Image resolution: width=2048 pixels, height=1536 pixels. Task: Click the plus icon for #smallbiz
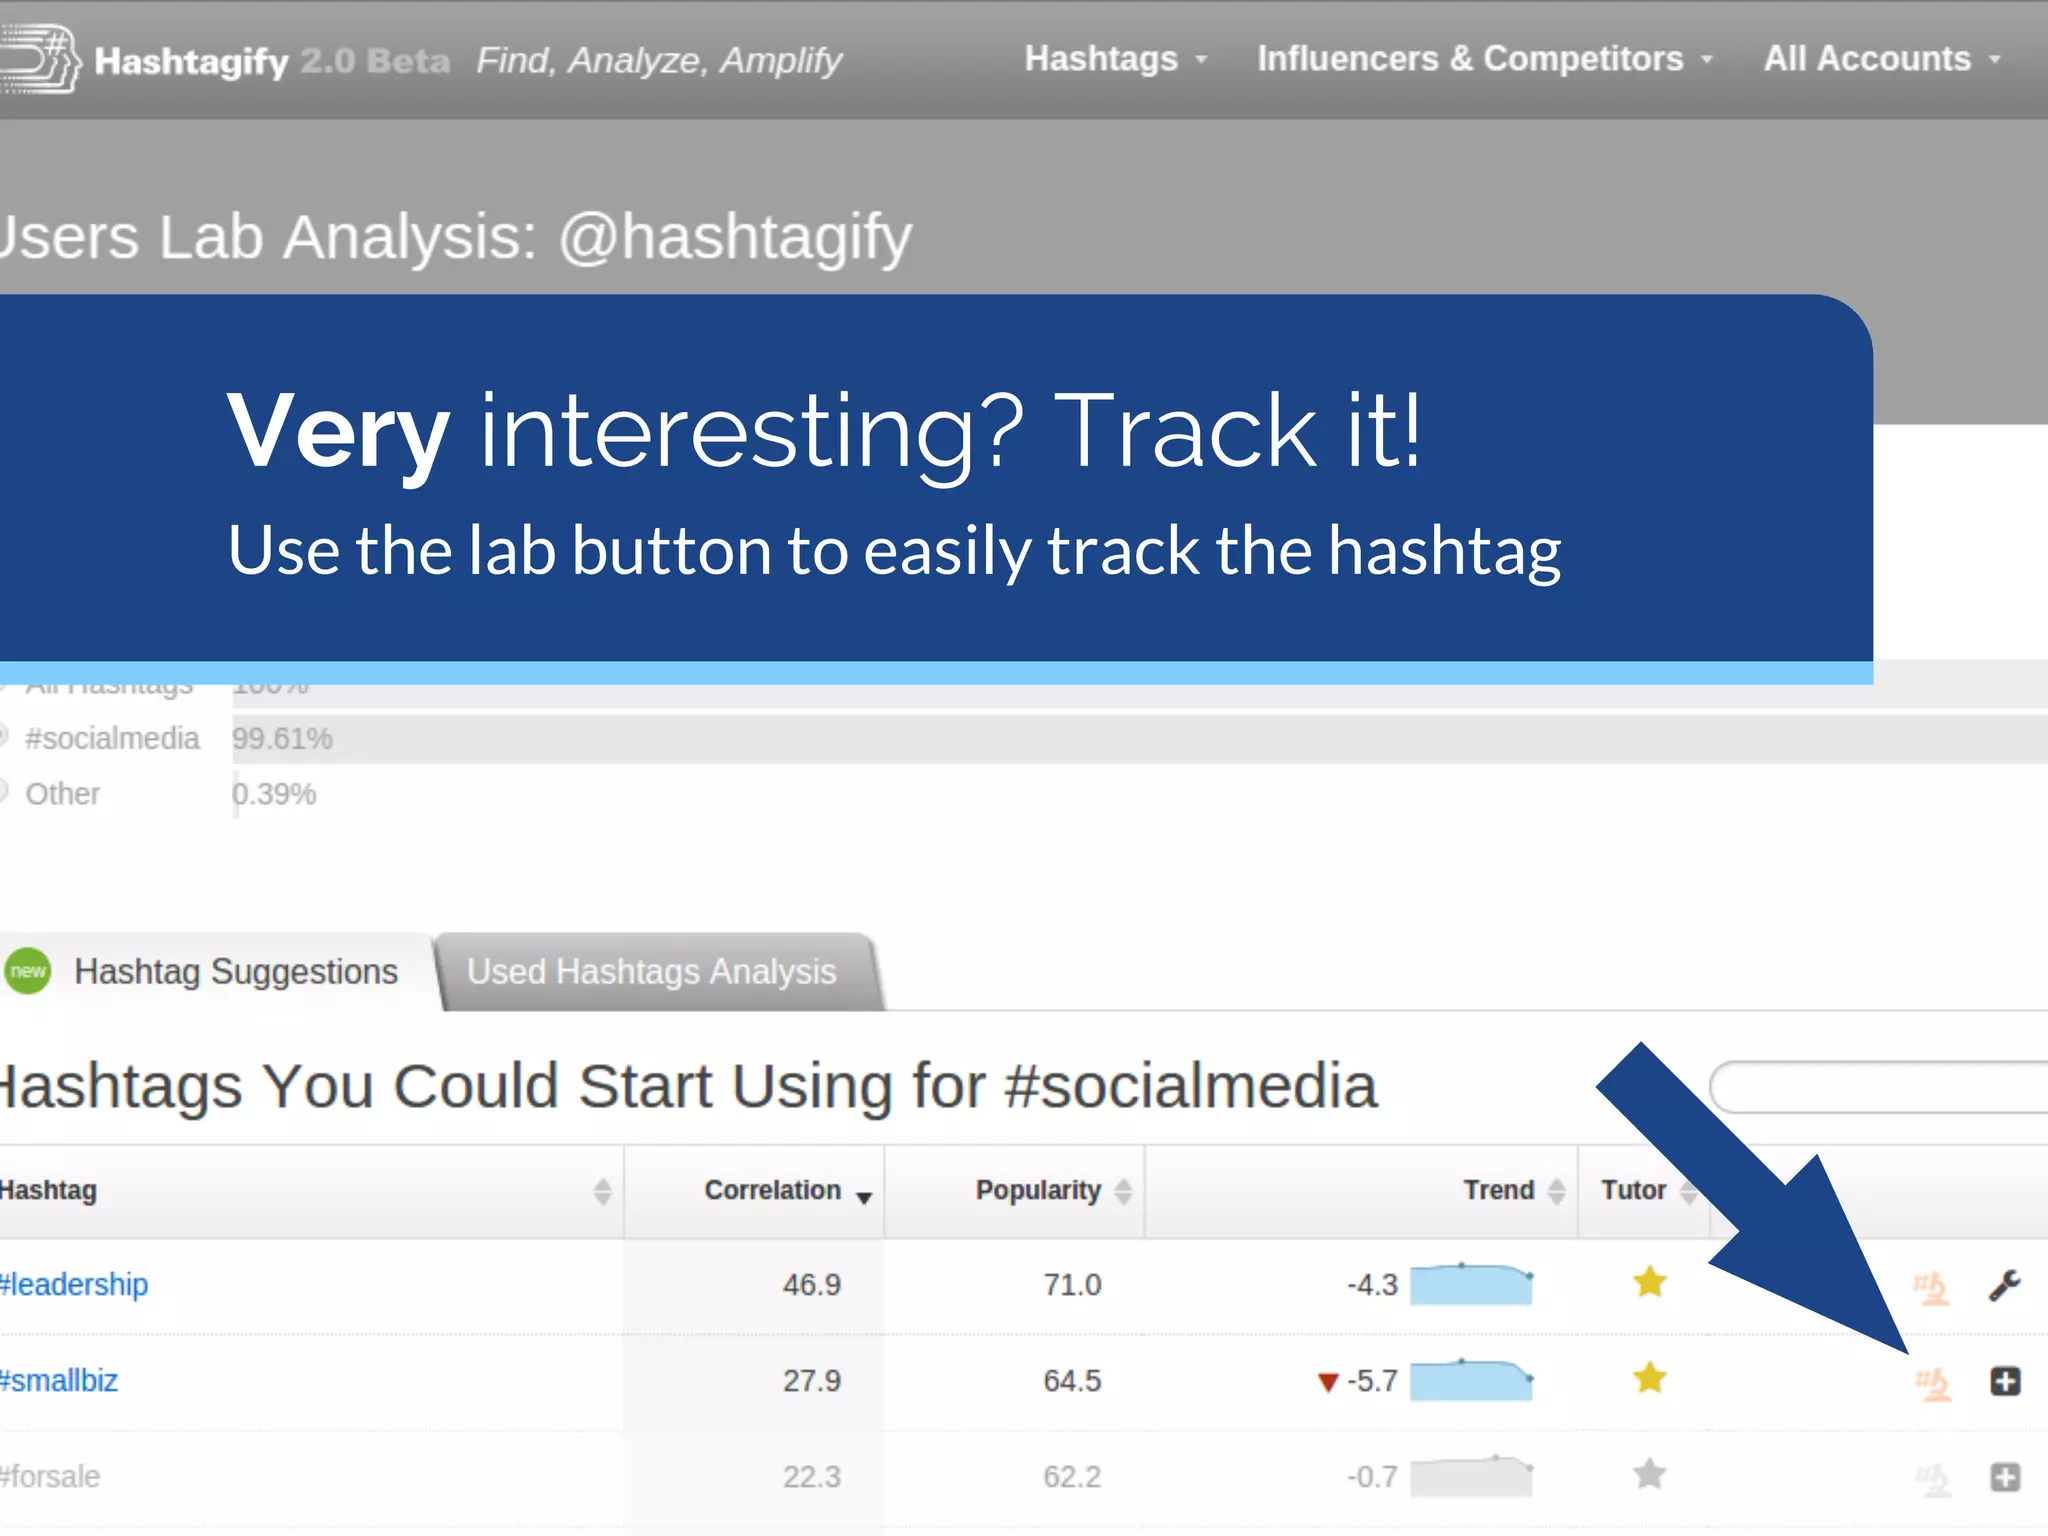tap(2005, 1381)
